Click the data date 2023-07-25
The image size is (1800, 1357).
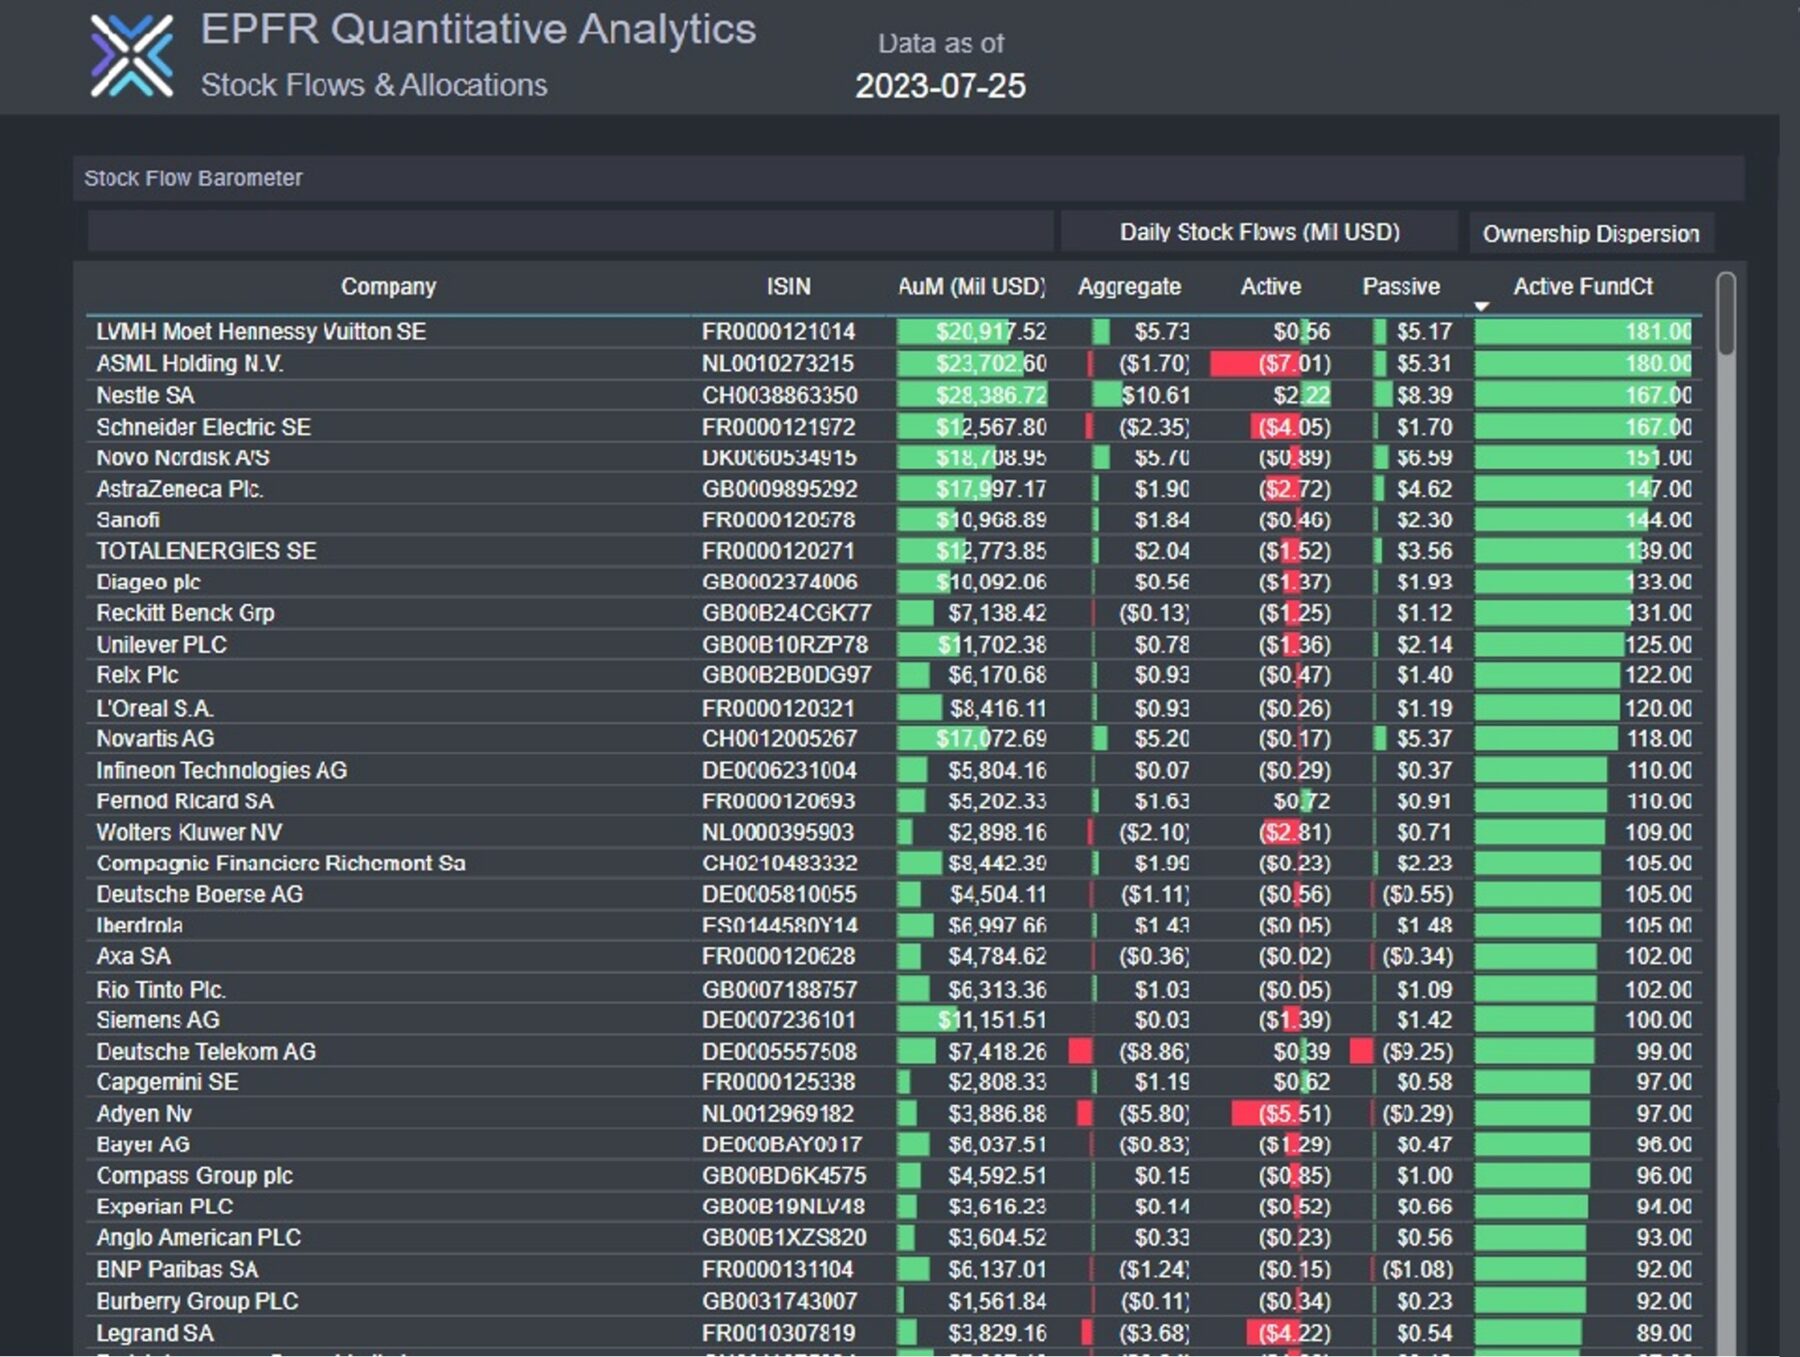point(940,86)
